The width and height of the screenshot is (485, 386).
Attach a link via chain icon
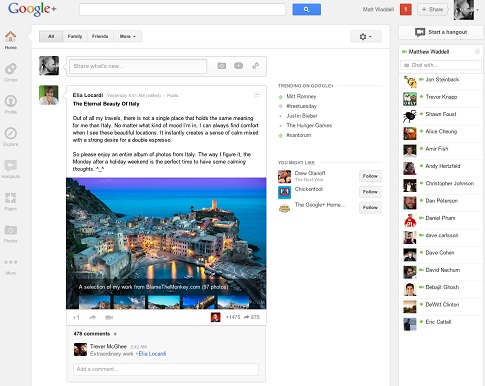[x=256, y=66]
